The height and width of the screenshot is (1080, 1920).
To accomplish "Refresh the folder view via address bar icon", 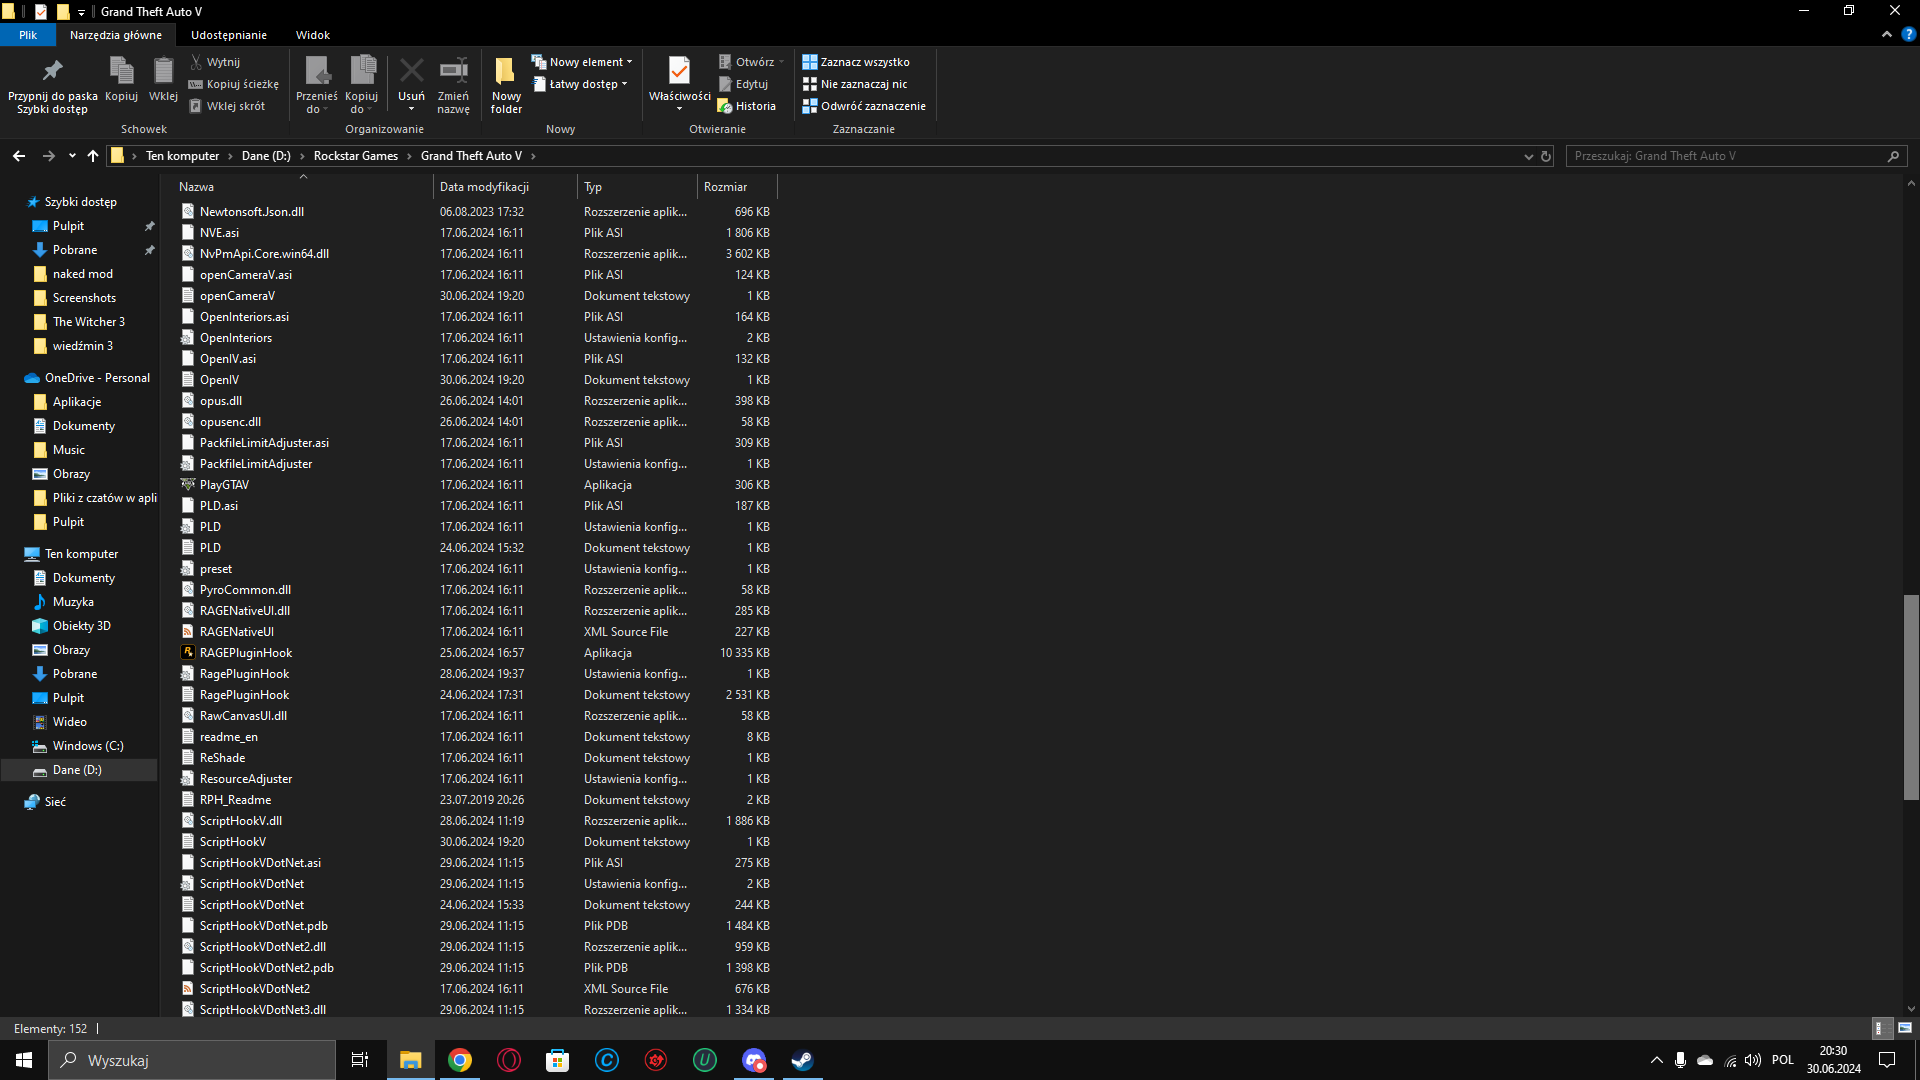I will [x=1546, y=156].
